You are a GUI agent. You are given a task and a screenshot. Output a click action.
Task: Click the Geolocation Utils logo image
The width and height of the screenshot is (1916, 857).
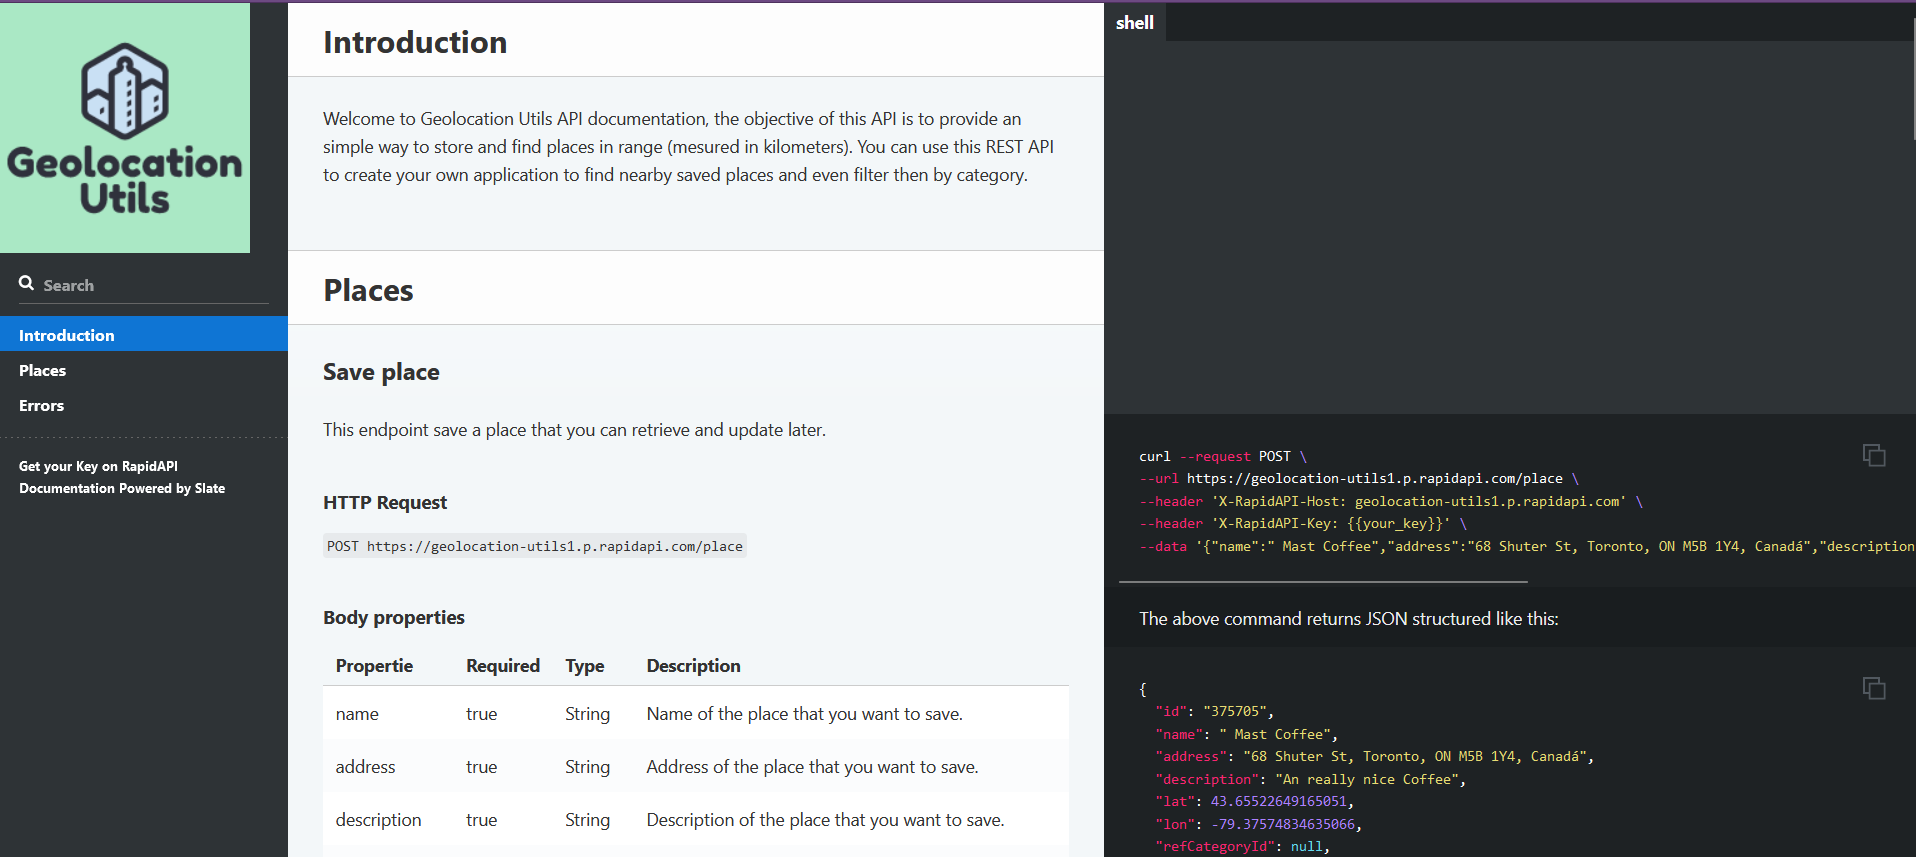click(125, 128)
